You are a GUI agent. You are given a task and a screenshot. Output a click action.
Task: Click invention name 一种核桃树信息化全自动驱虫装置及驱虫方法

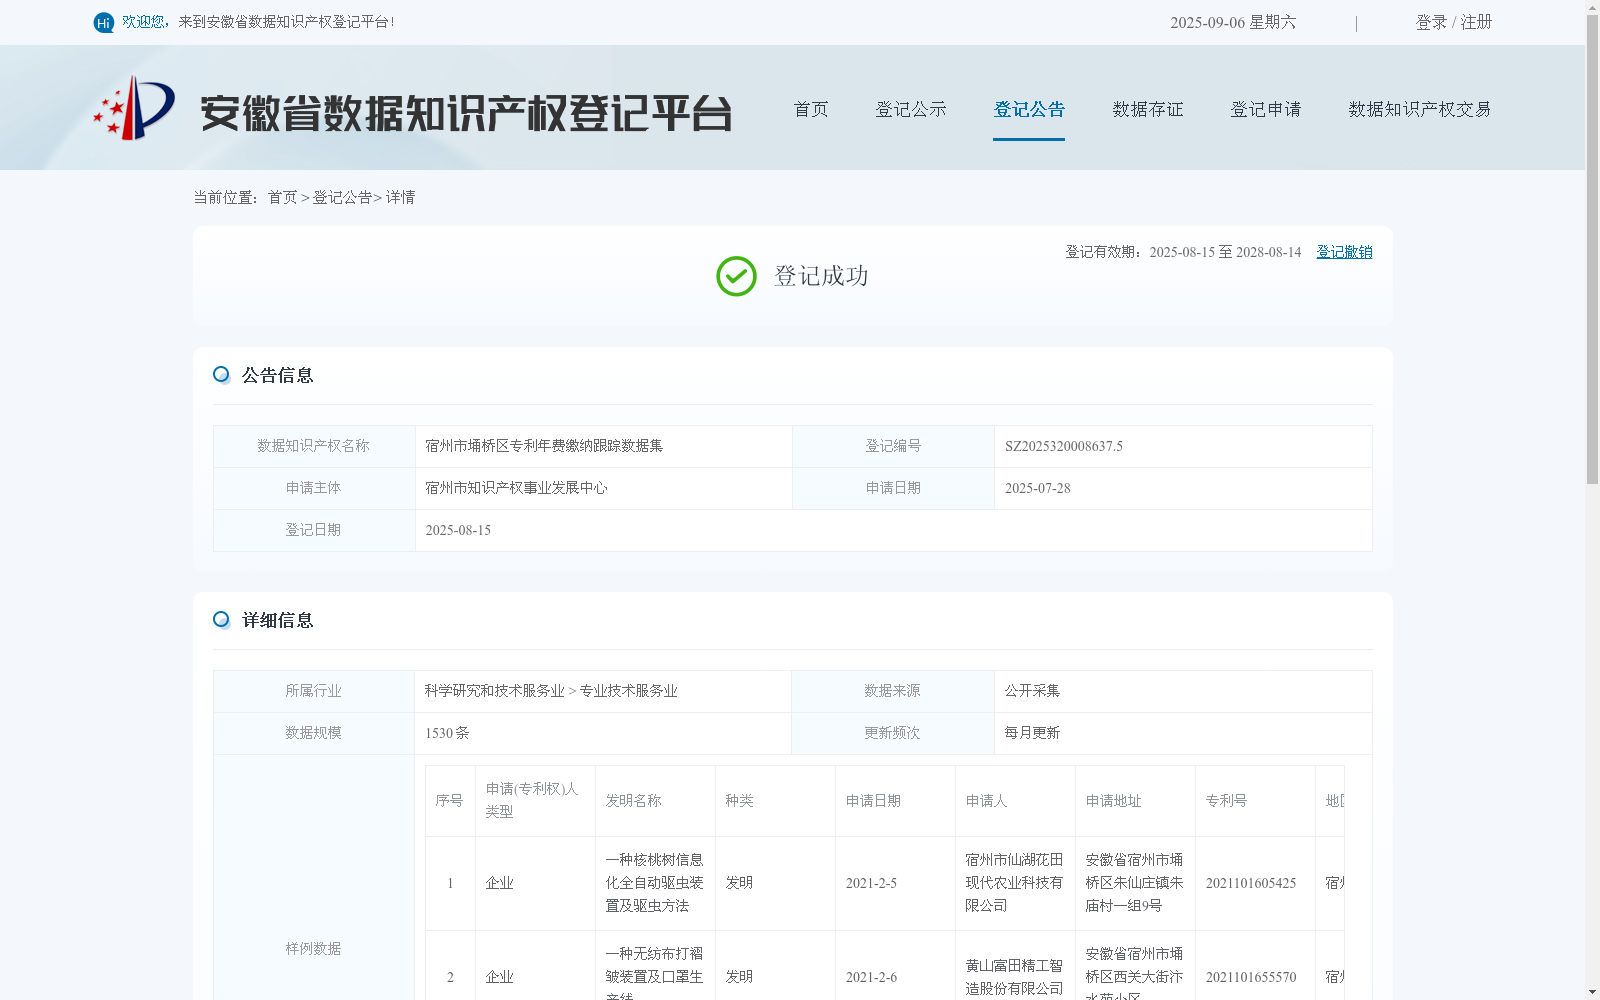coord(654,883)
